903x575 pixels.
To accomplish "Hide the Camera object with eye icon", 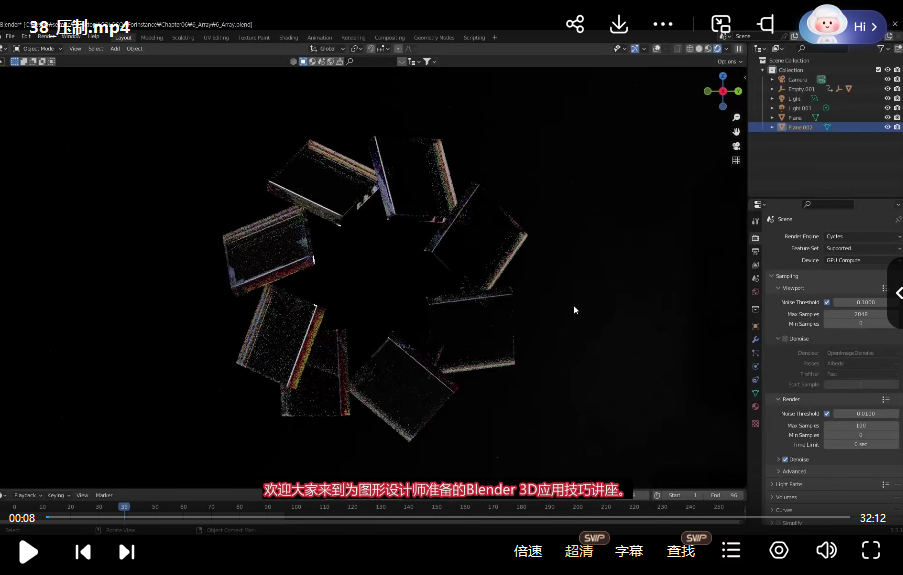I will coord(887,79).
